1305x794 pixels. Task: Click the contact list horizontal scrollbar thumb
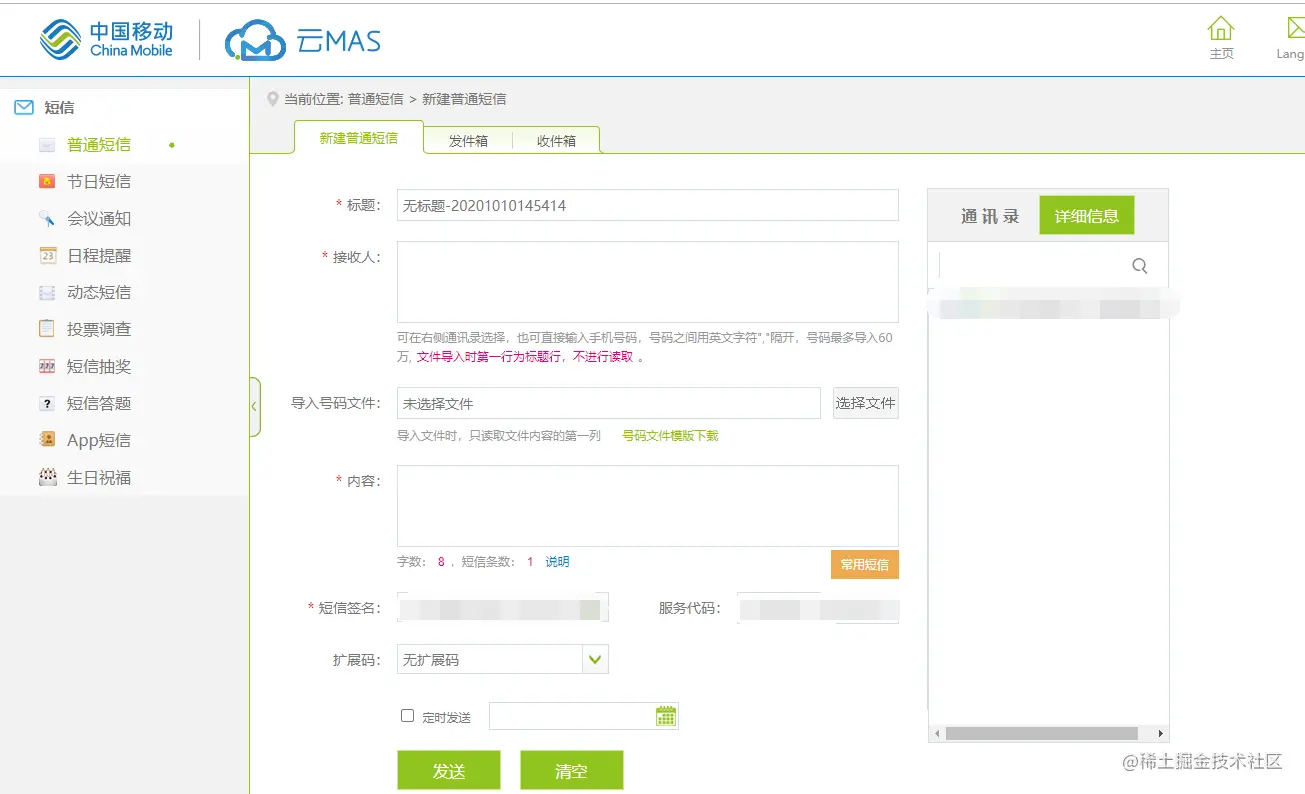click(x=1042, y=733)
